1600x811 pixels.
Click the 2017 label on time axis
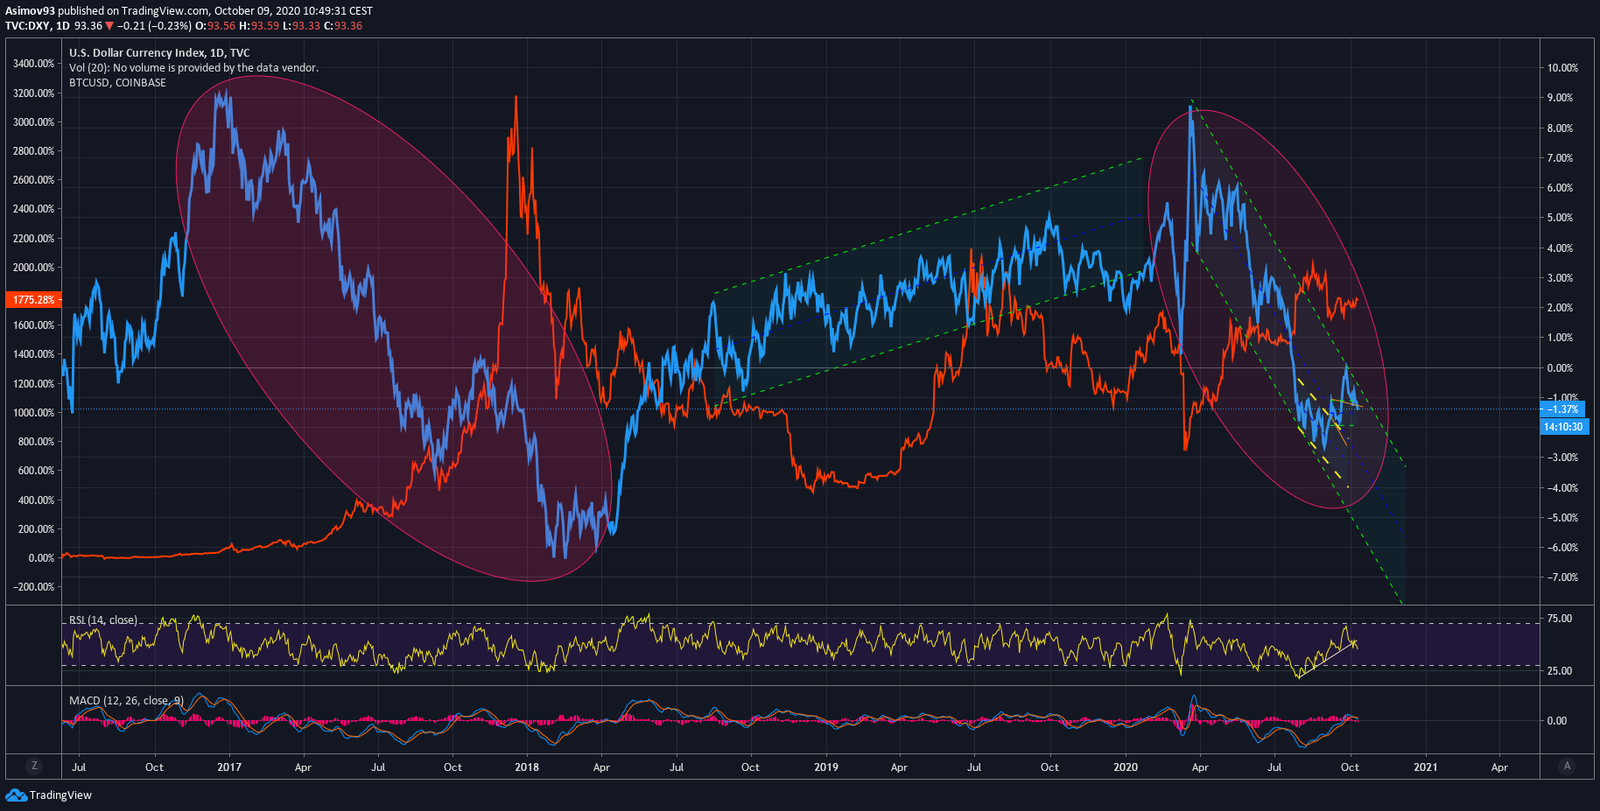229,767
